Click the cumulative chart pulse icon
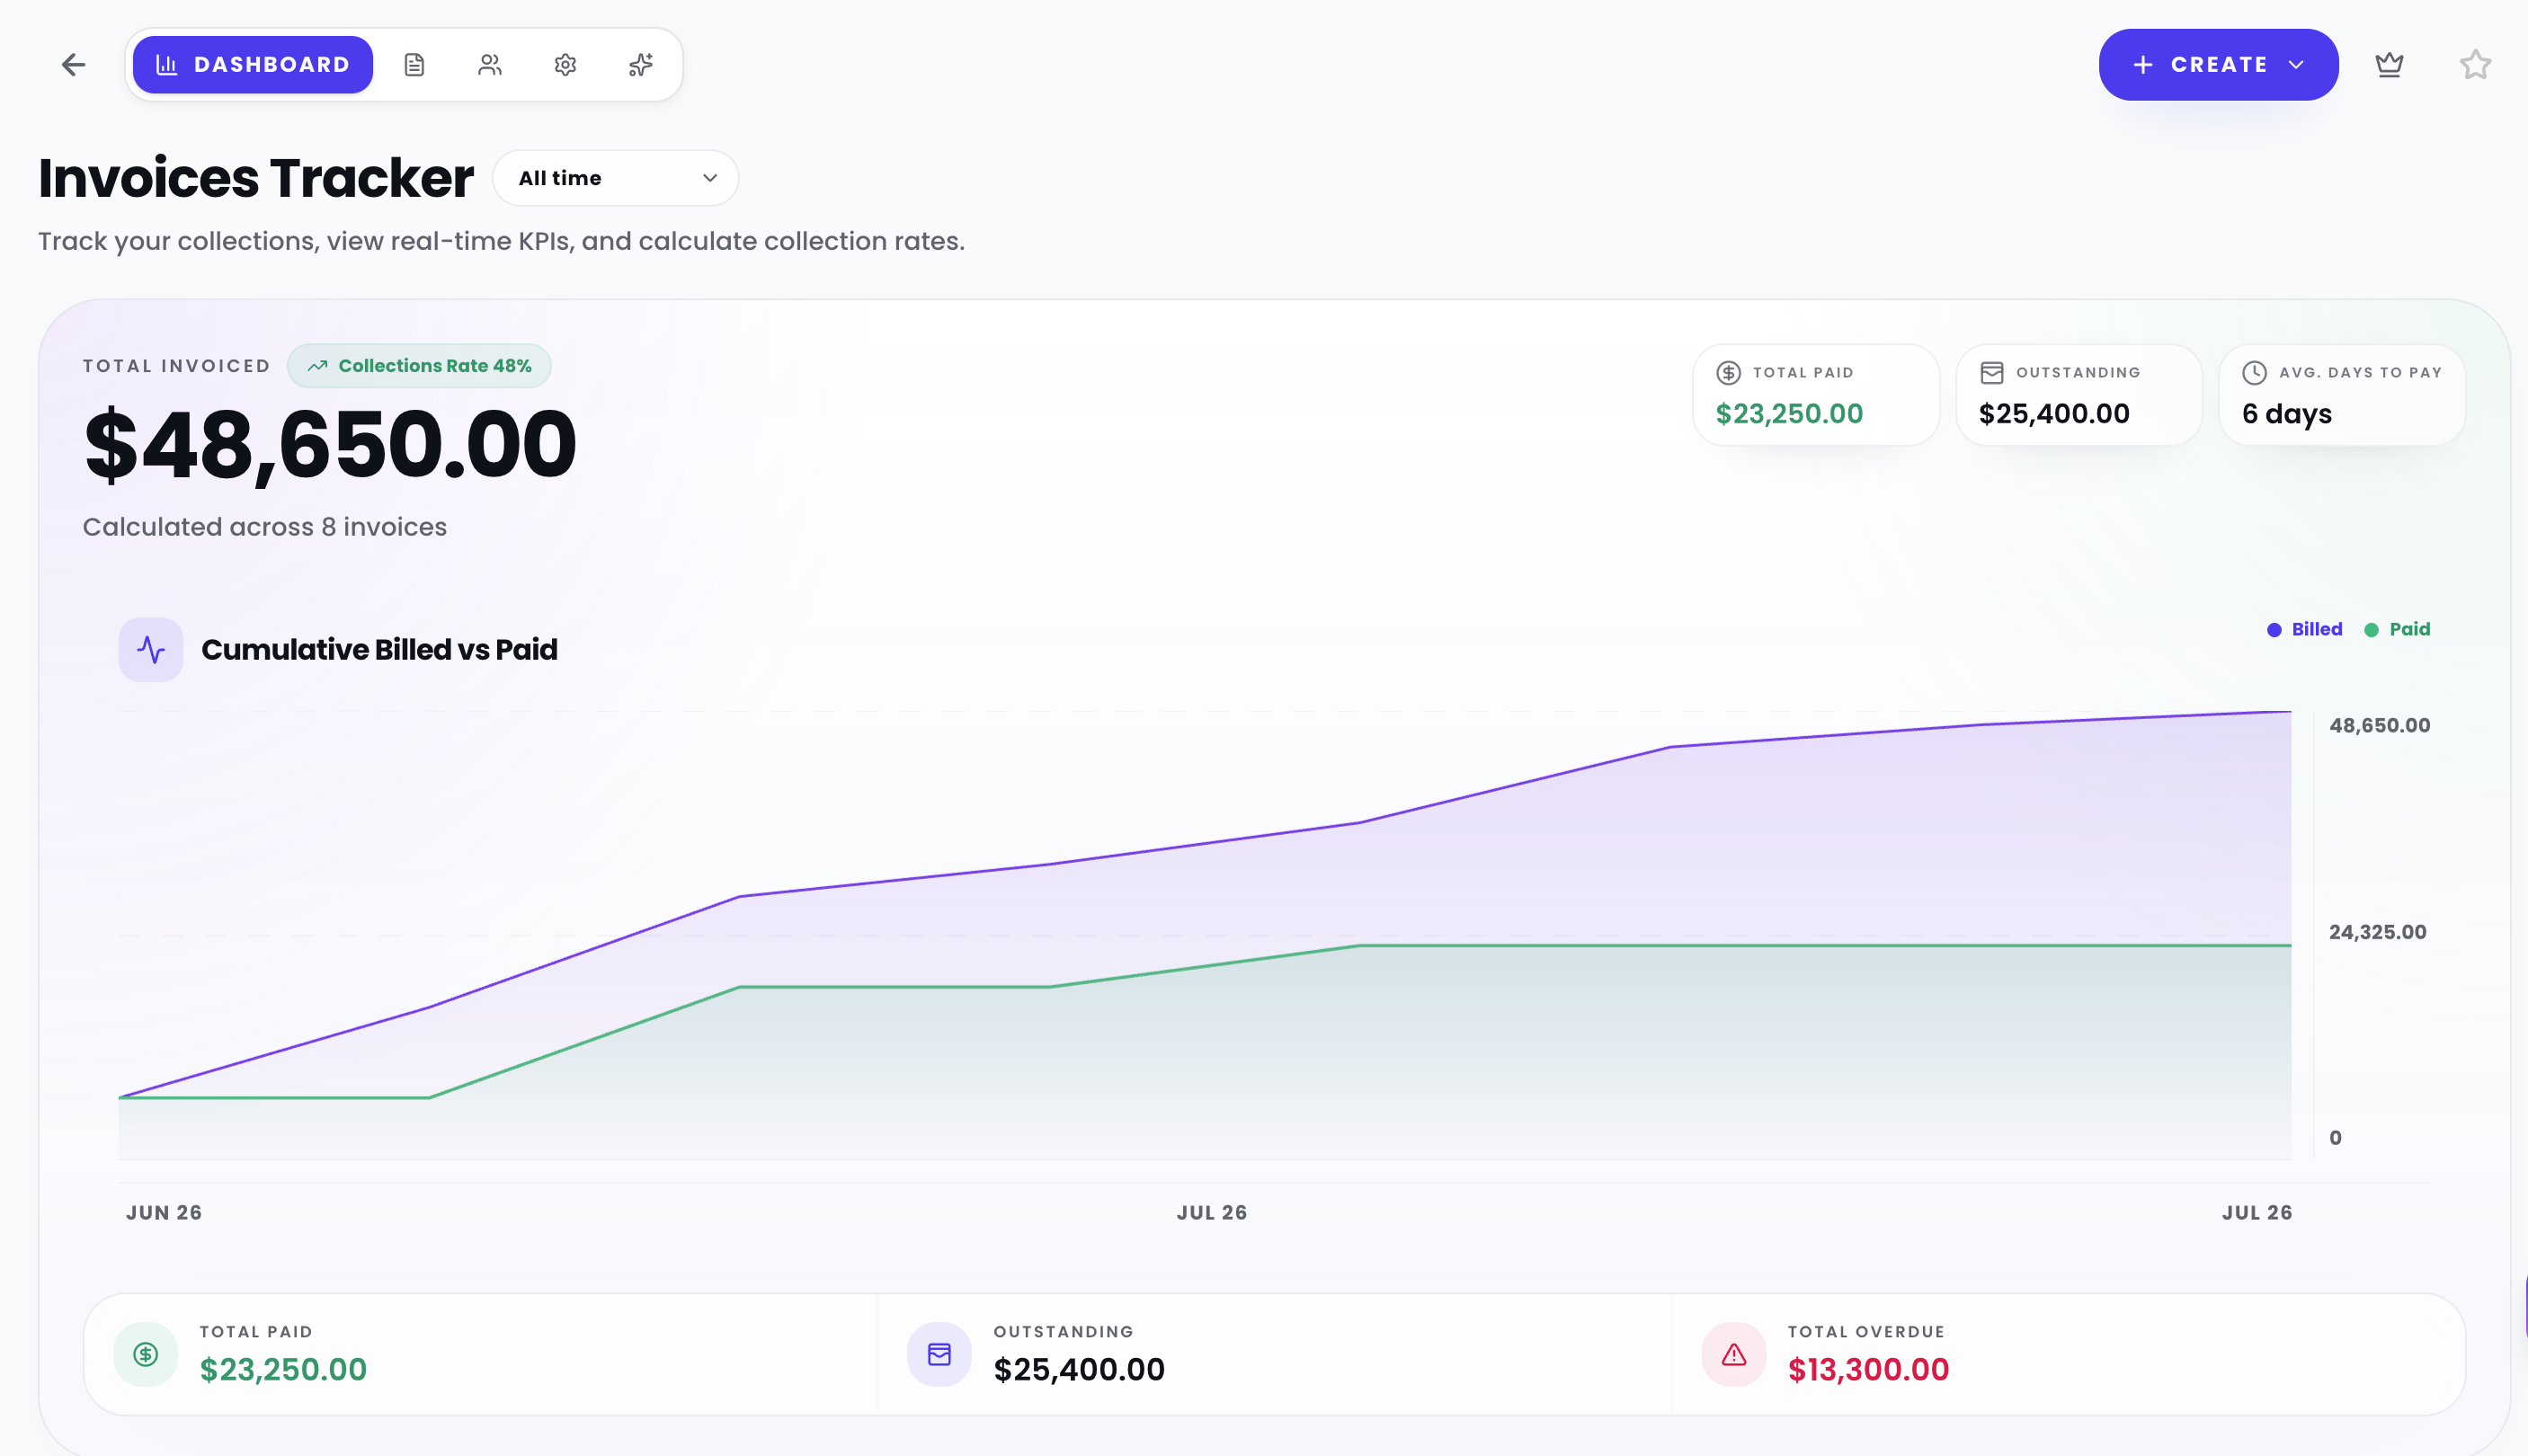The width and height of the screenshot is (2528, 1456). coord(151,650)
